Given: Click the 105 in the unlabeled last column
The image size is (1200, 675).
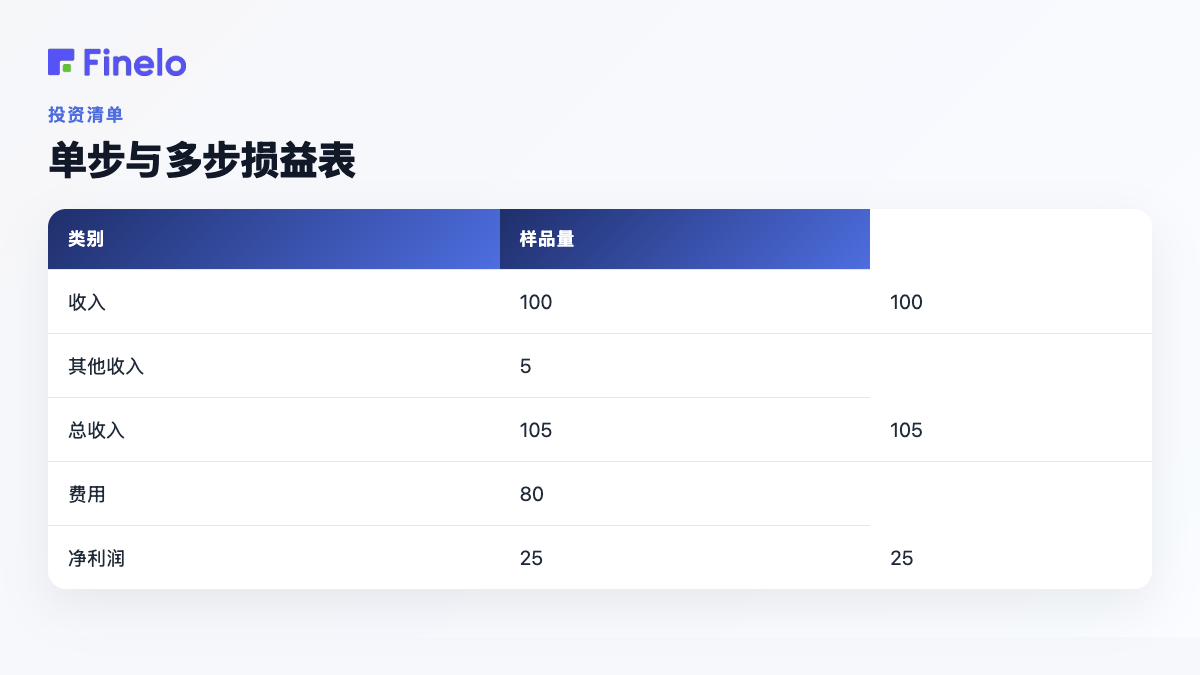Looking at the screenshot, I should pyautogui.click(x=906, y=430).
